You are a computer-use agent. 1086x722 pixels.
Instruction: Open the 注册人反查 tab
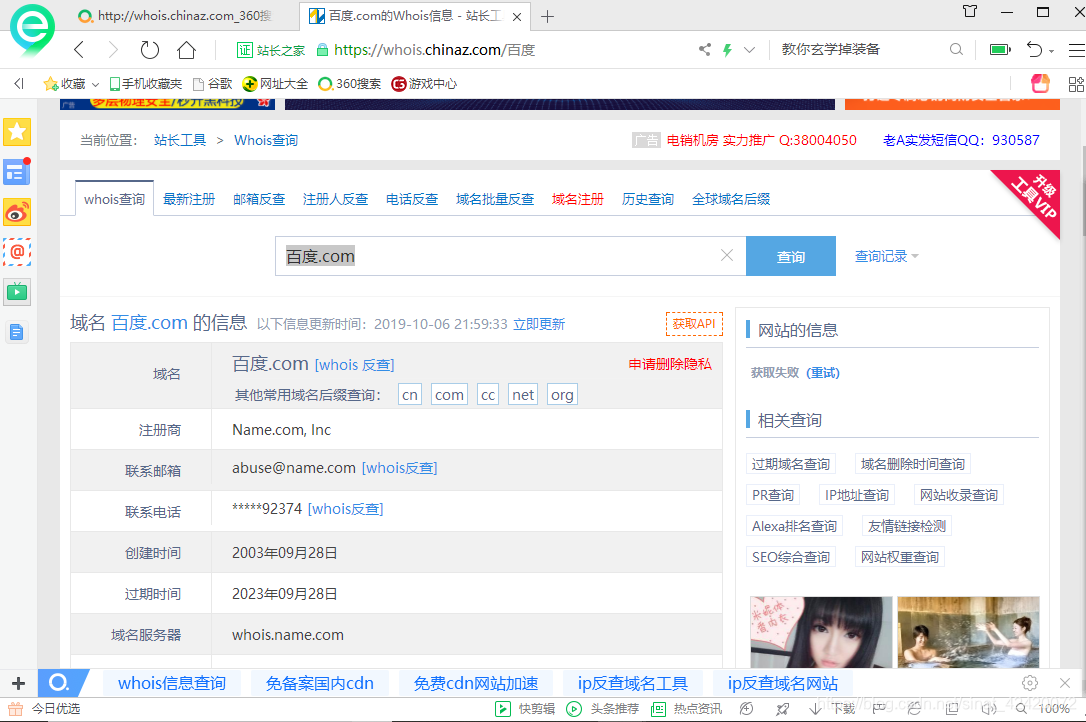335,199
